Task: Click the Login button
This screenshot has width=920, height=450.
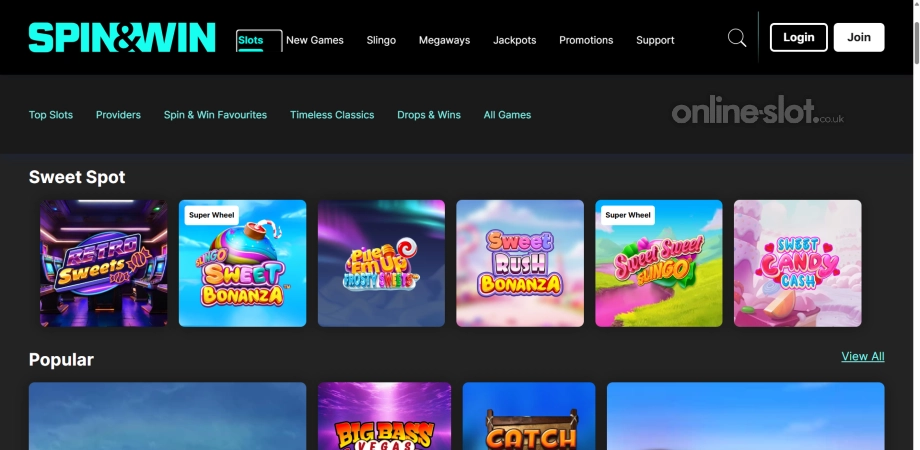Action: pyautogui.click(x=799, y=38)
